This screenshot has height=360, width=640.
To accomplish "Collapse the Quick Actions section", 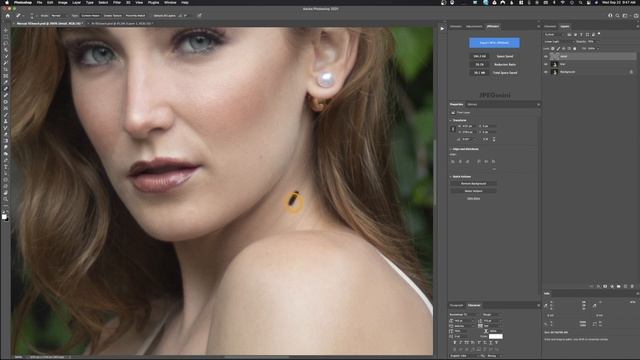I will (451, 177).
